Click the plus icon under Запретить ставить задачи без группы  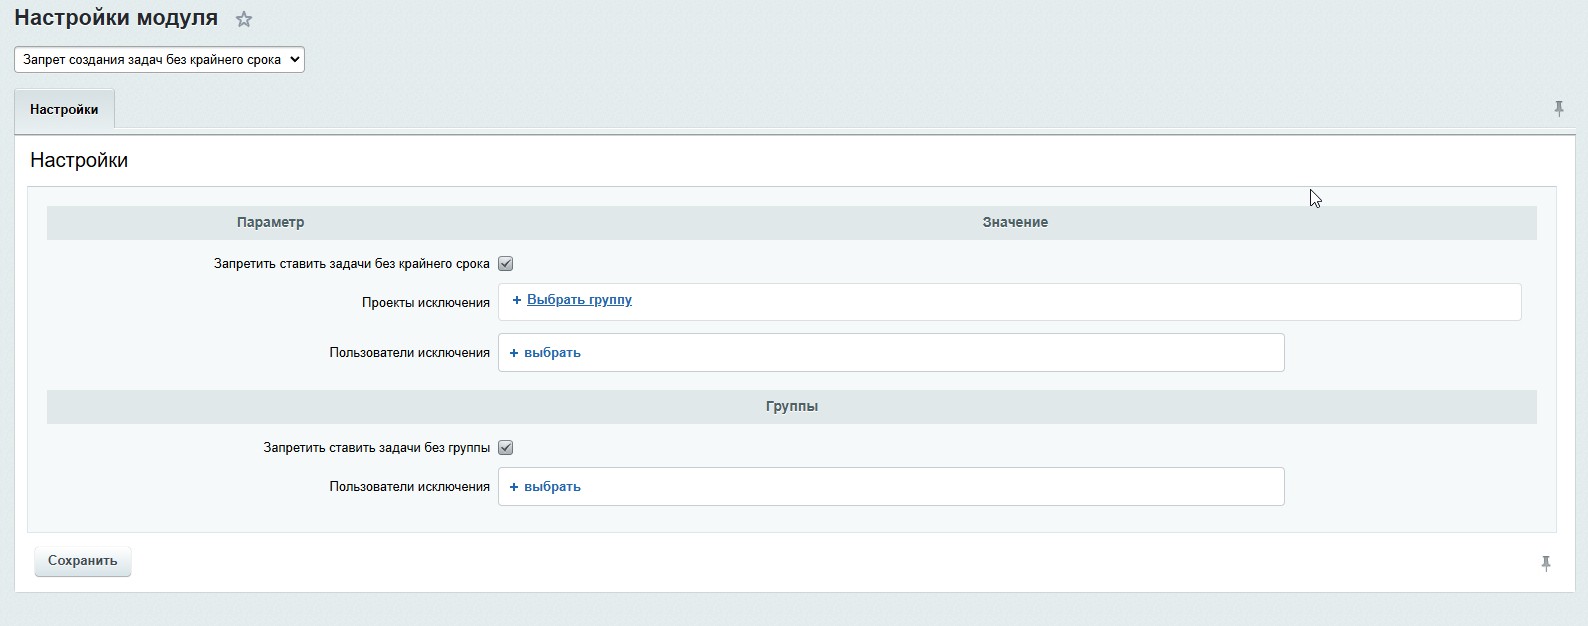pos(514,487)
